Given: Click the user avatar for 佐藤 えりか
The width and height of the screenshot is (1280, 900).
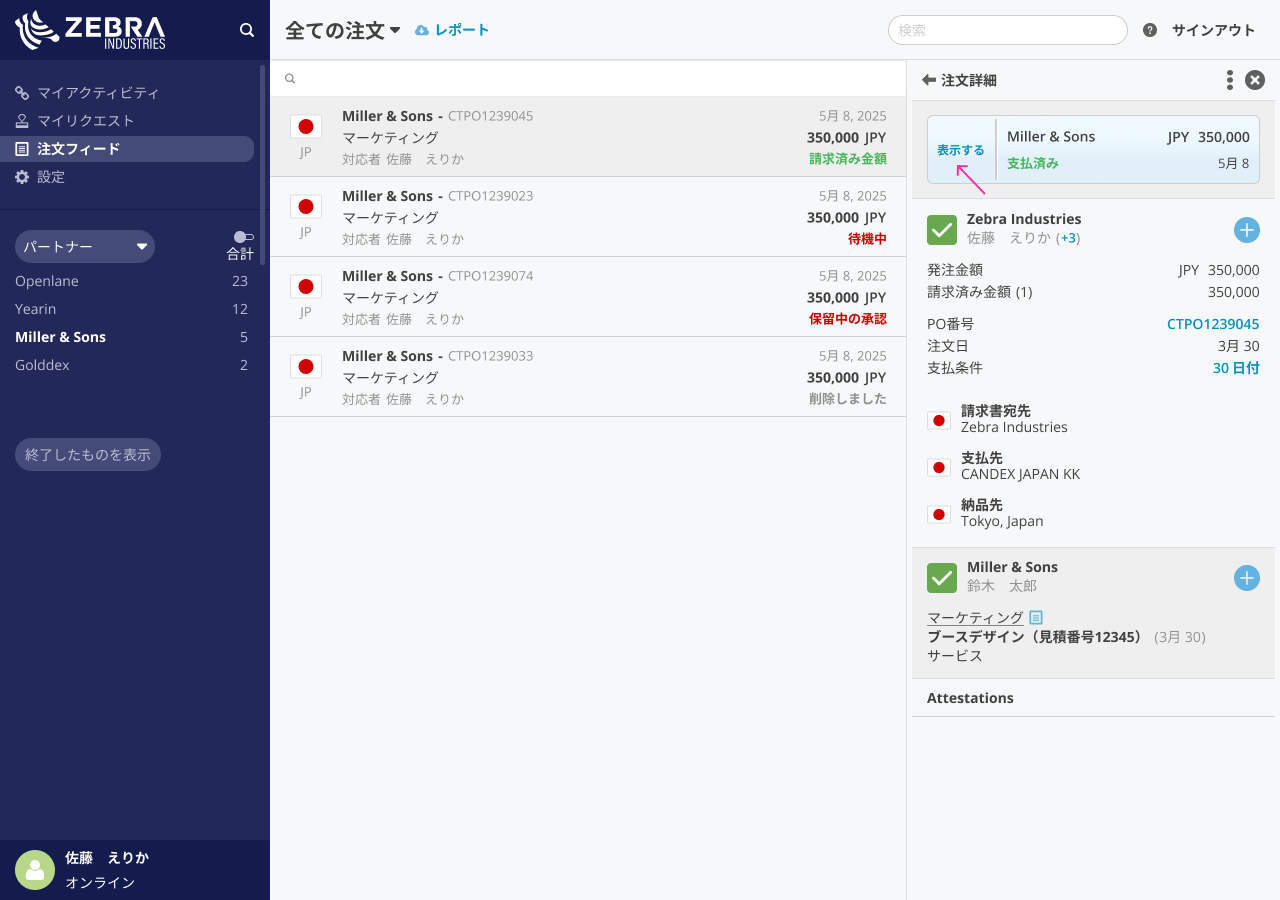Looking at the screenshot, I should click(x=35, y=870).
